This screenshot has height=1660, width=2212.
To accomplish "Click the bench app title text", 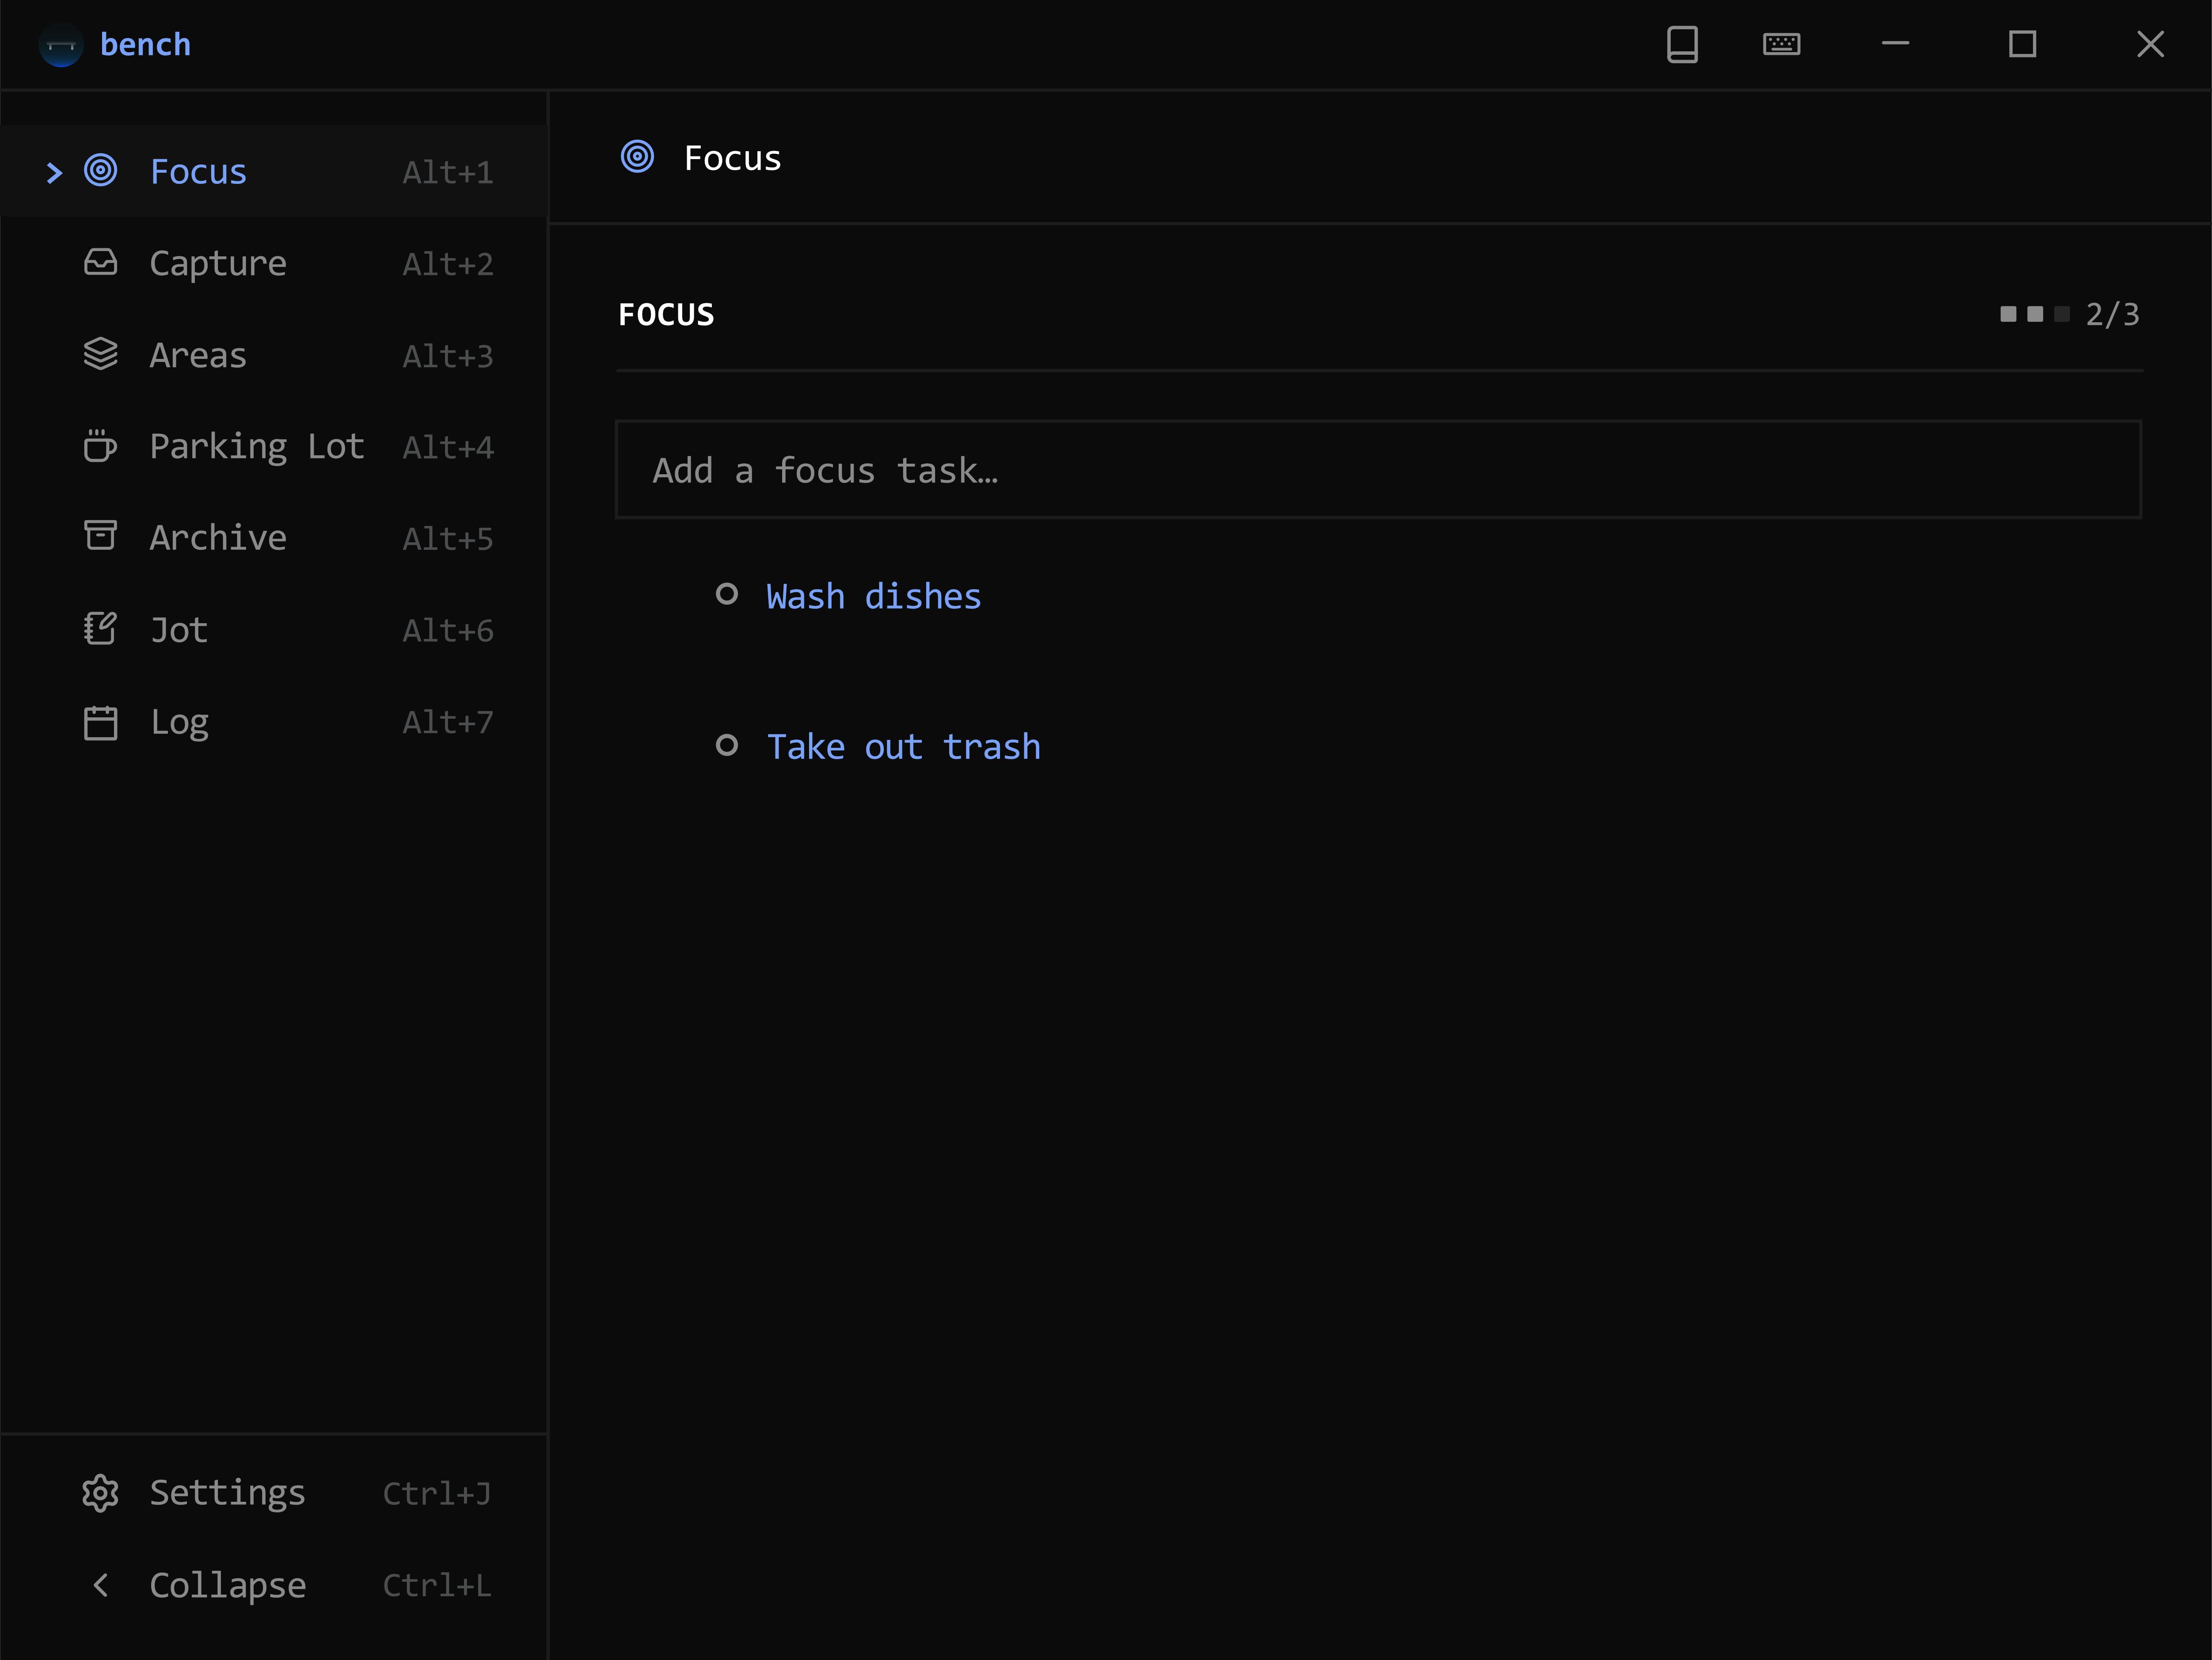I will [x=146, y=44].
